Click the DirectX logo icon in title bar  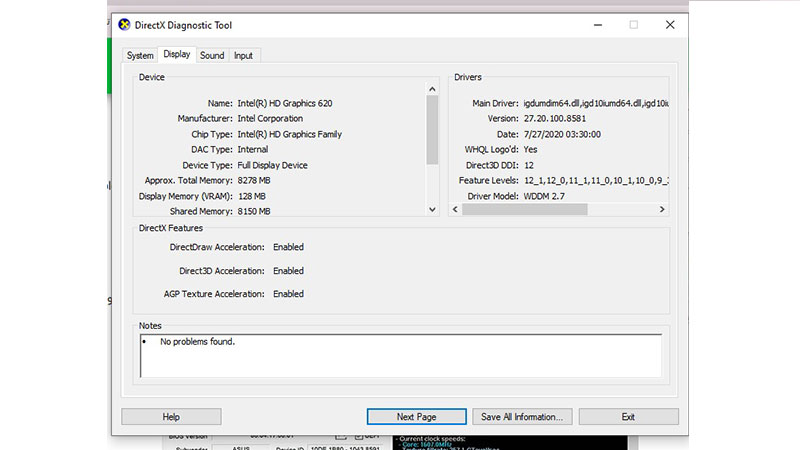pos(124,24)
